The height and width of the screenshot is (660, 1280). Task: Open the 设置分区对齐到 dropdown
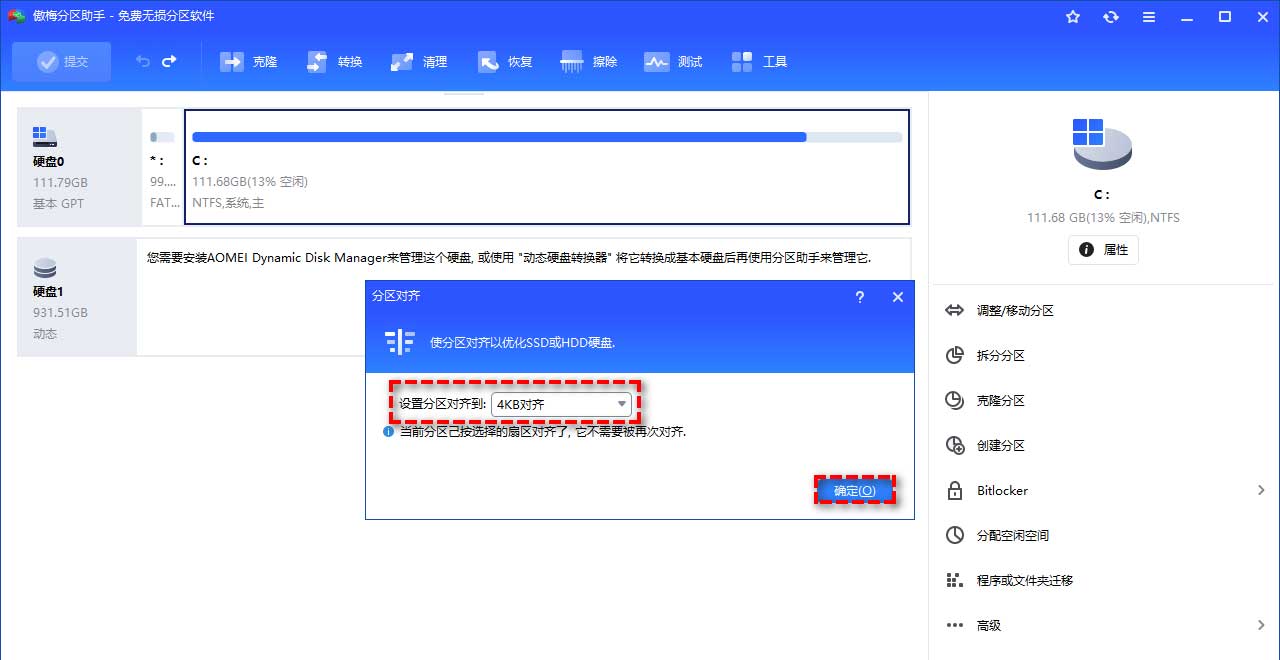(x=561, y=405)
